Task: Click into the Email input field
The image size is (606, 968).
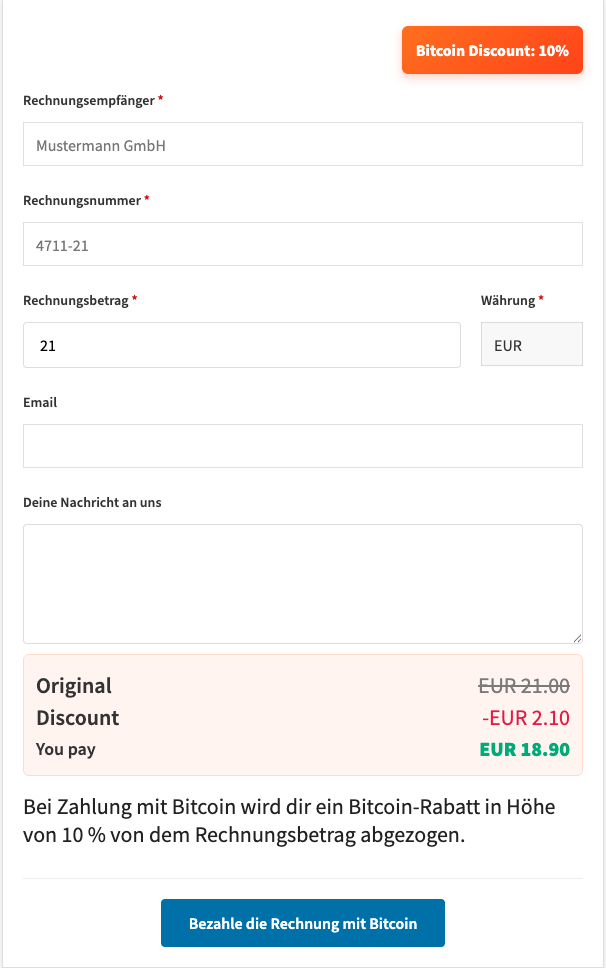Action: pos(302,446)
